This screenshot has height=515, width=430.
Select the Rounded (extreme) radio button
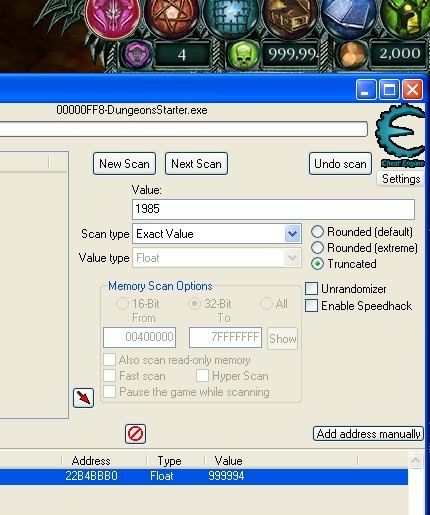click(x=317, y=248)
